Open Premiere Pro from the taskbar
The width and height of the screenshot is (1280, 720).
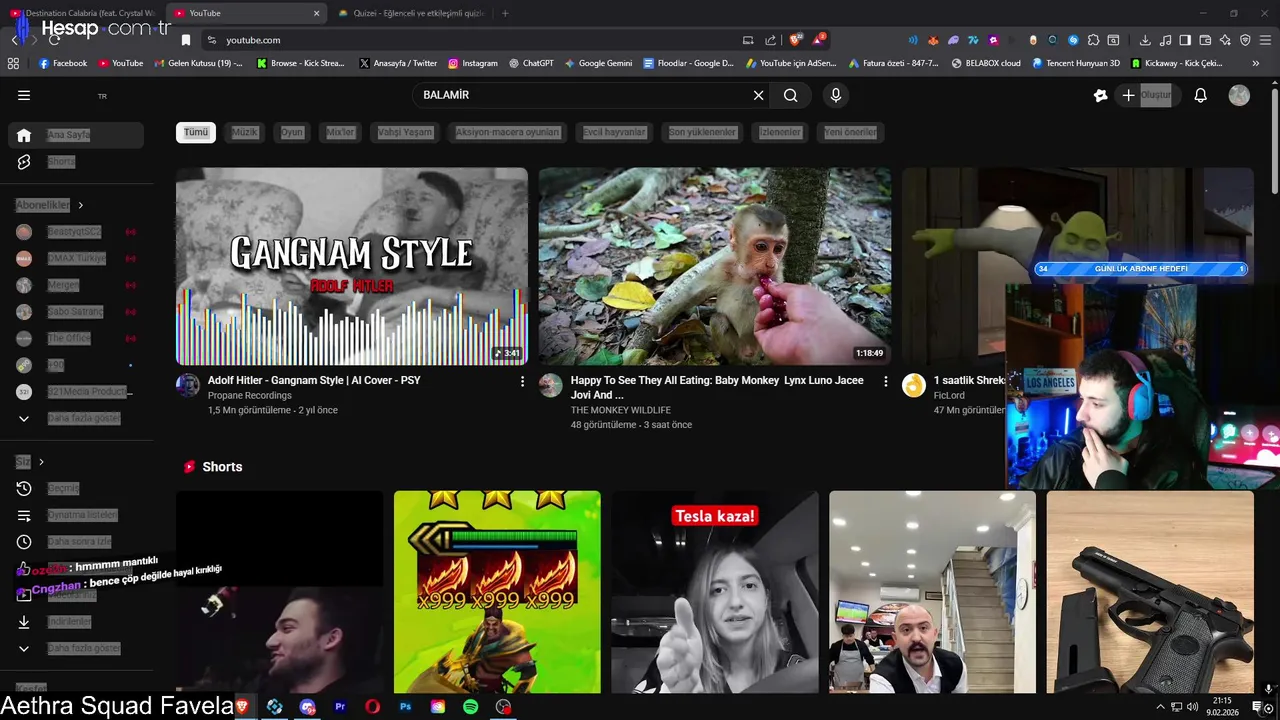[340, 707]
